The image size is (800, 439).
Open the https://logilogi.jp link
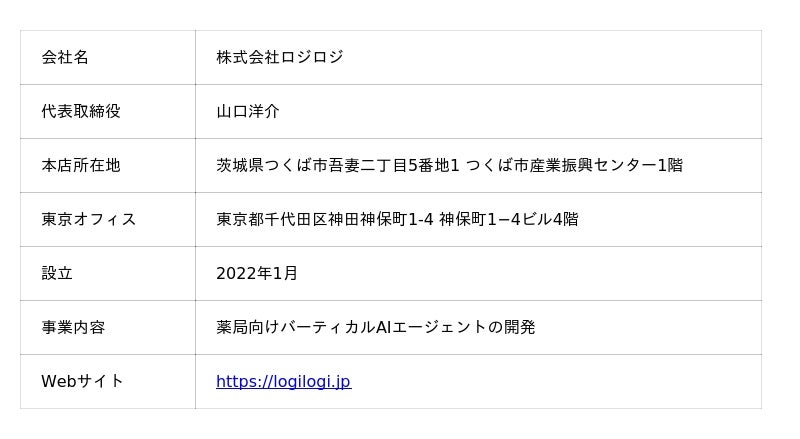pyautogui.click(x=283, y=381)
